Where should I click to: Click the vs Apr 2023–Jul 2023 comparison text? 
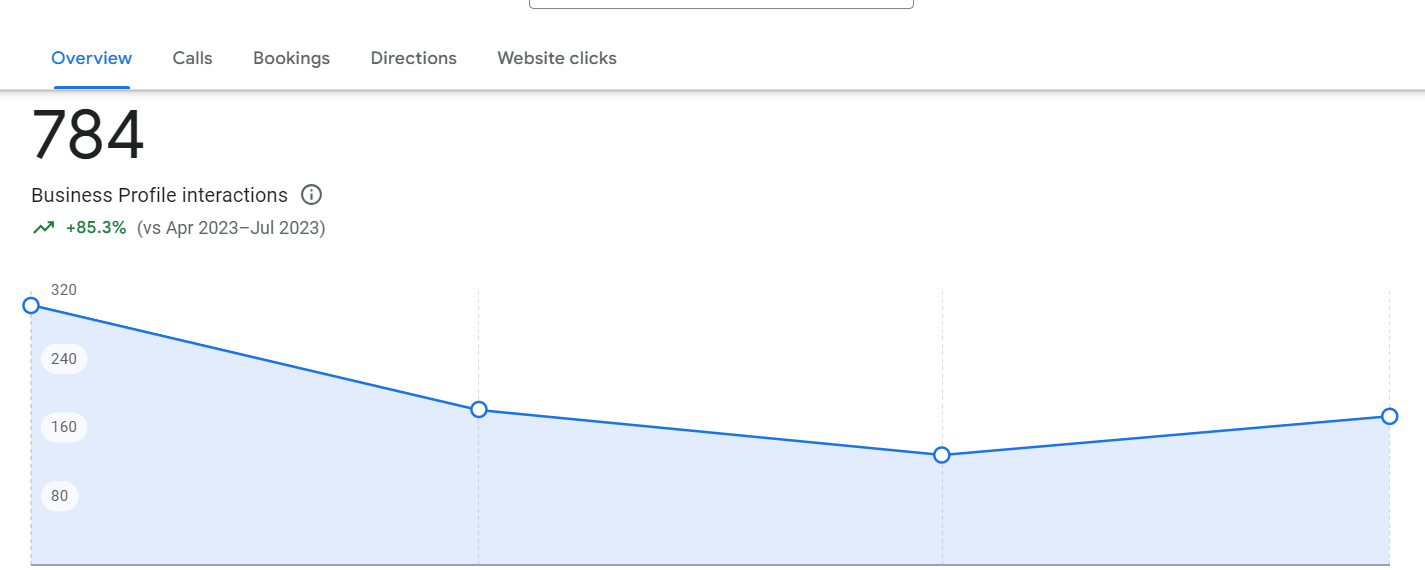click(231, 228)
